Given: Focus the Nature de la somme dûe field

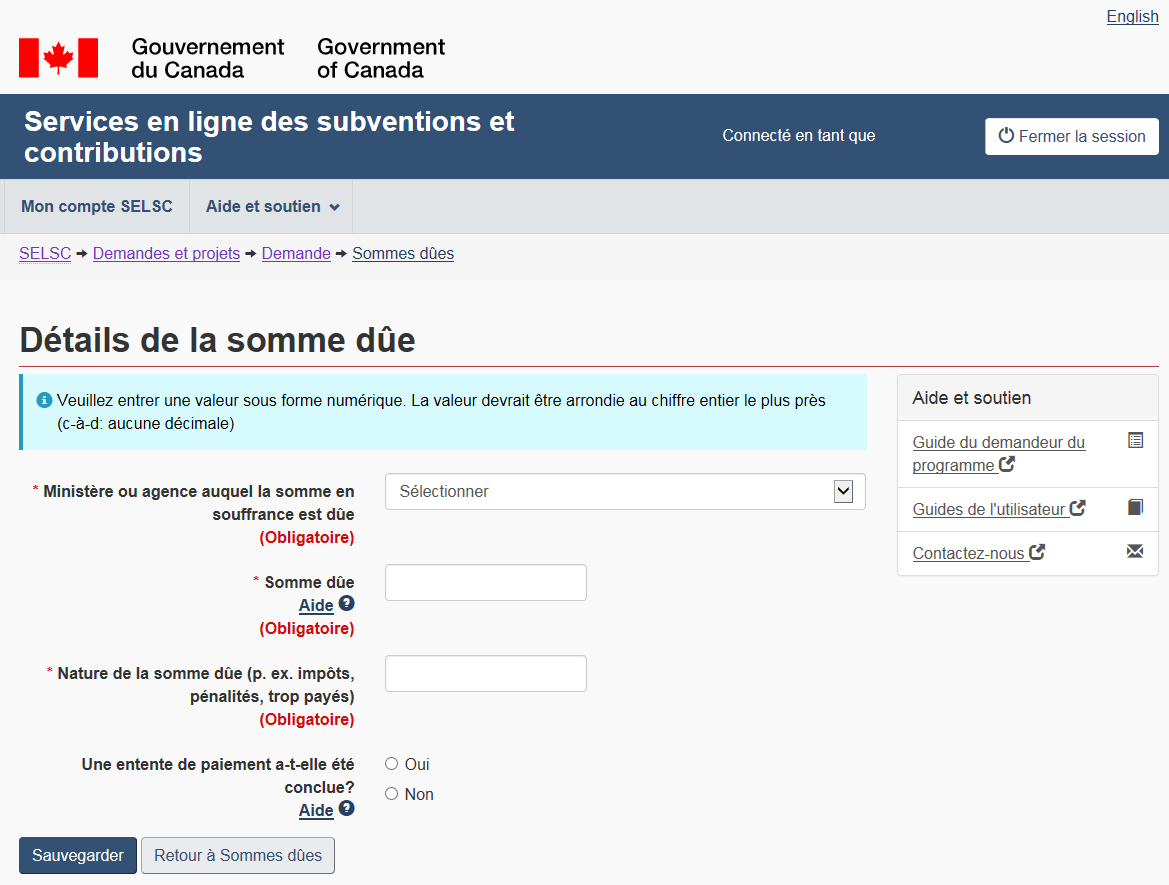Looking at the screenshot, I should [486, 674].
